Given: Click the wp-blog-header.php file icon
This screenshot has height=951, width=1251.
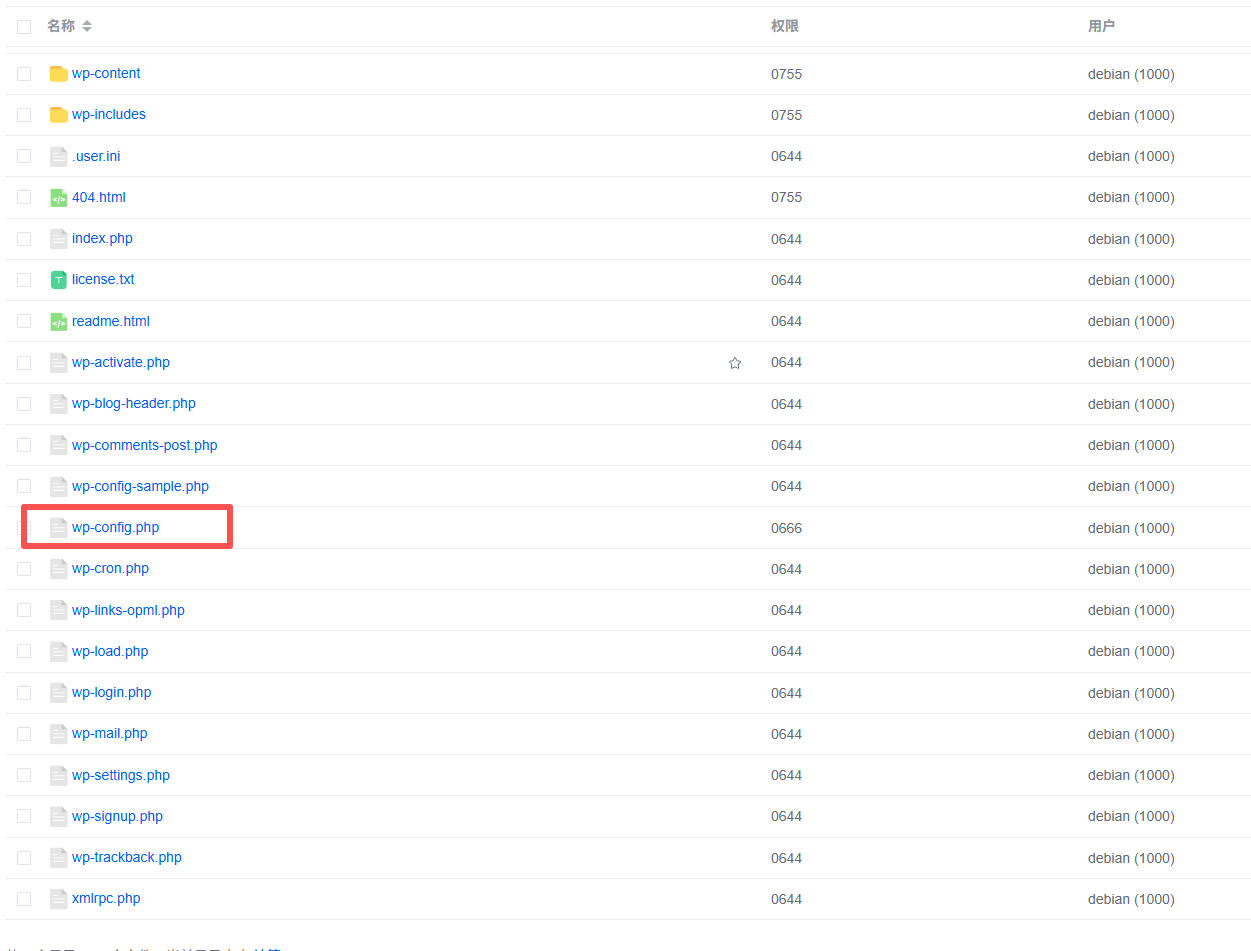Looking at the screenshot, I should 59,404.
